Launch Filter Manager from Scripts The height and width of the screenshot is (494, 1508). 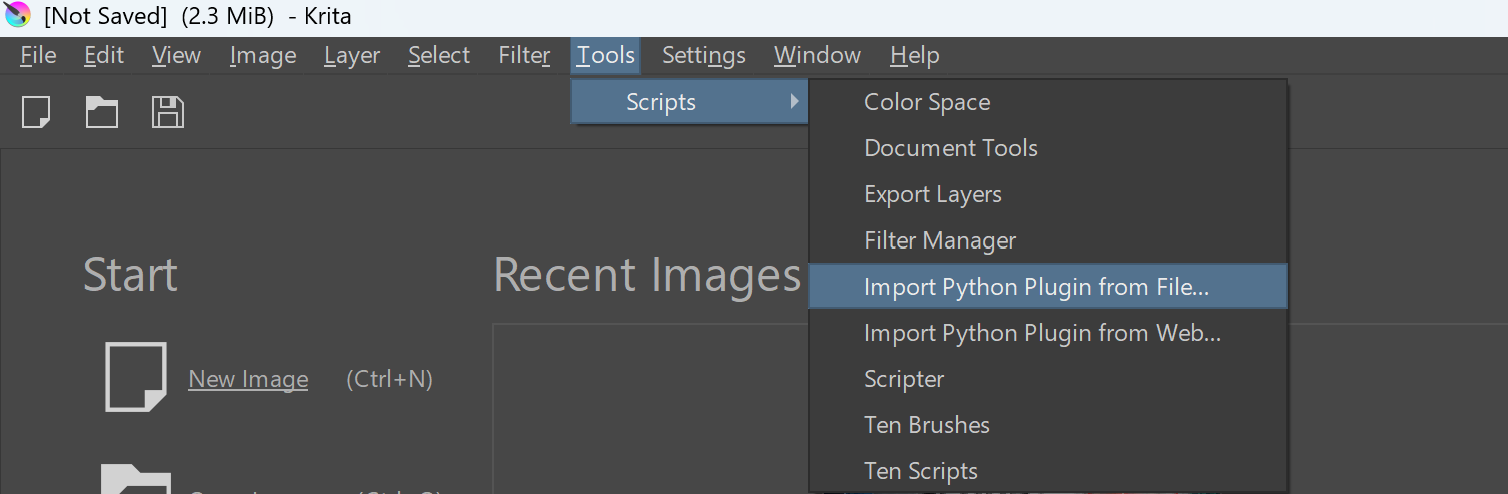939,241
